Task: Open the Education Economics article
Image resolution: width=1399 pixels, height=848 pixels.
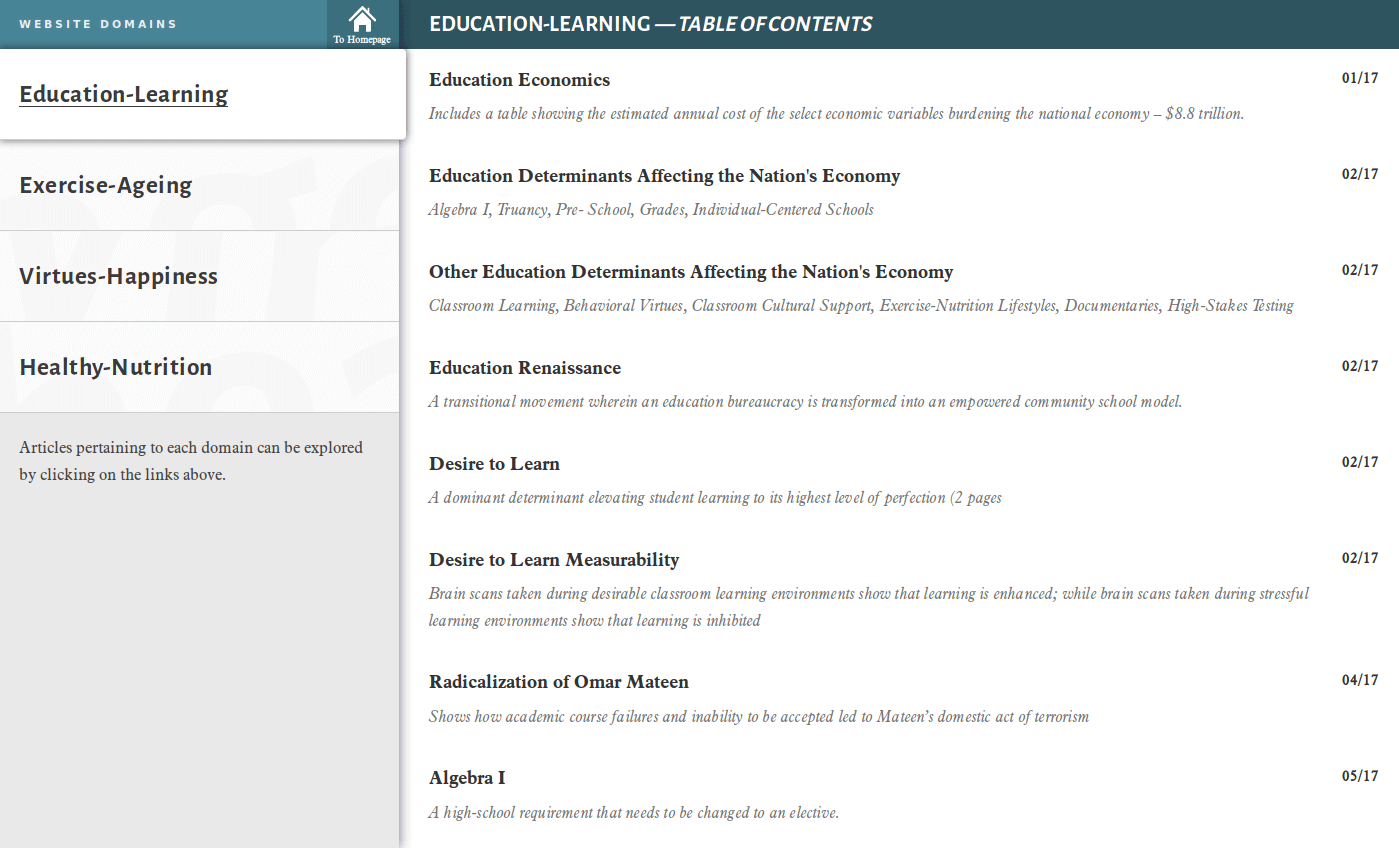Action: pyautogui.click(x=519, y=80)
